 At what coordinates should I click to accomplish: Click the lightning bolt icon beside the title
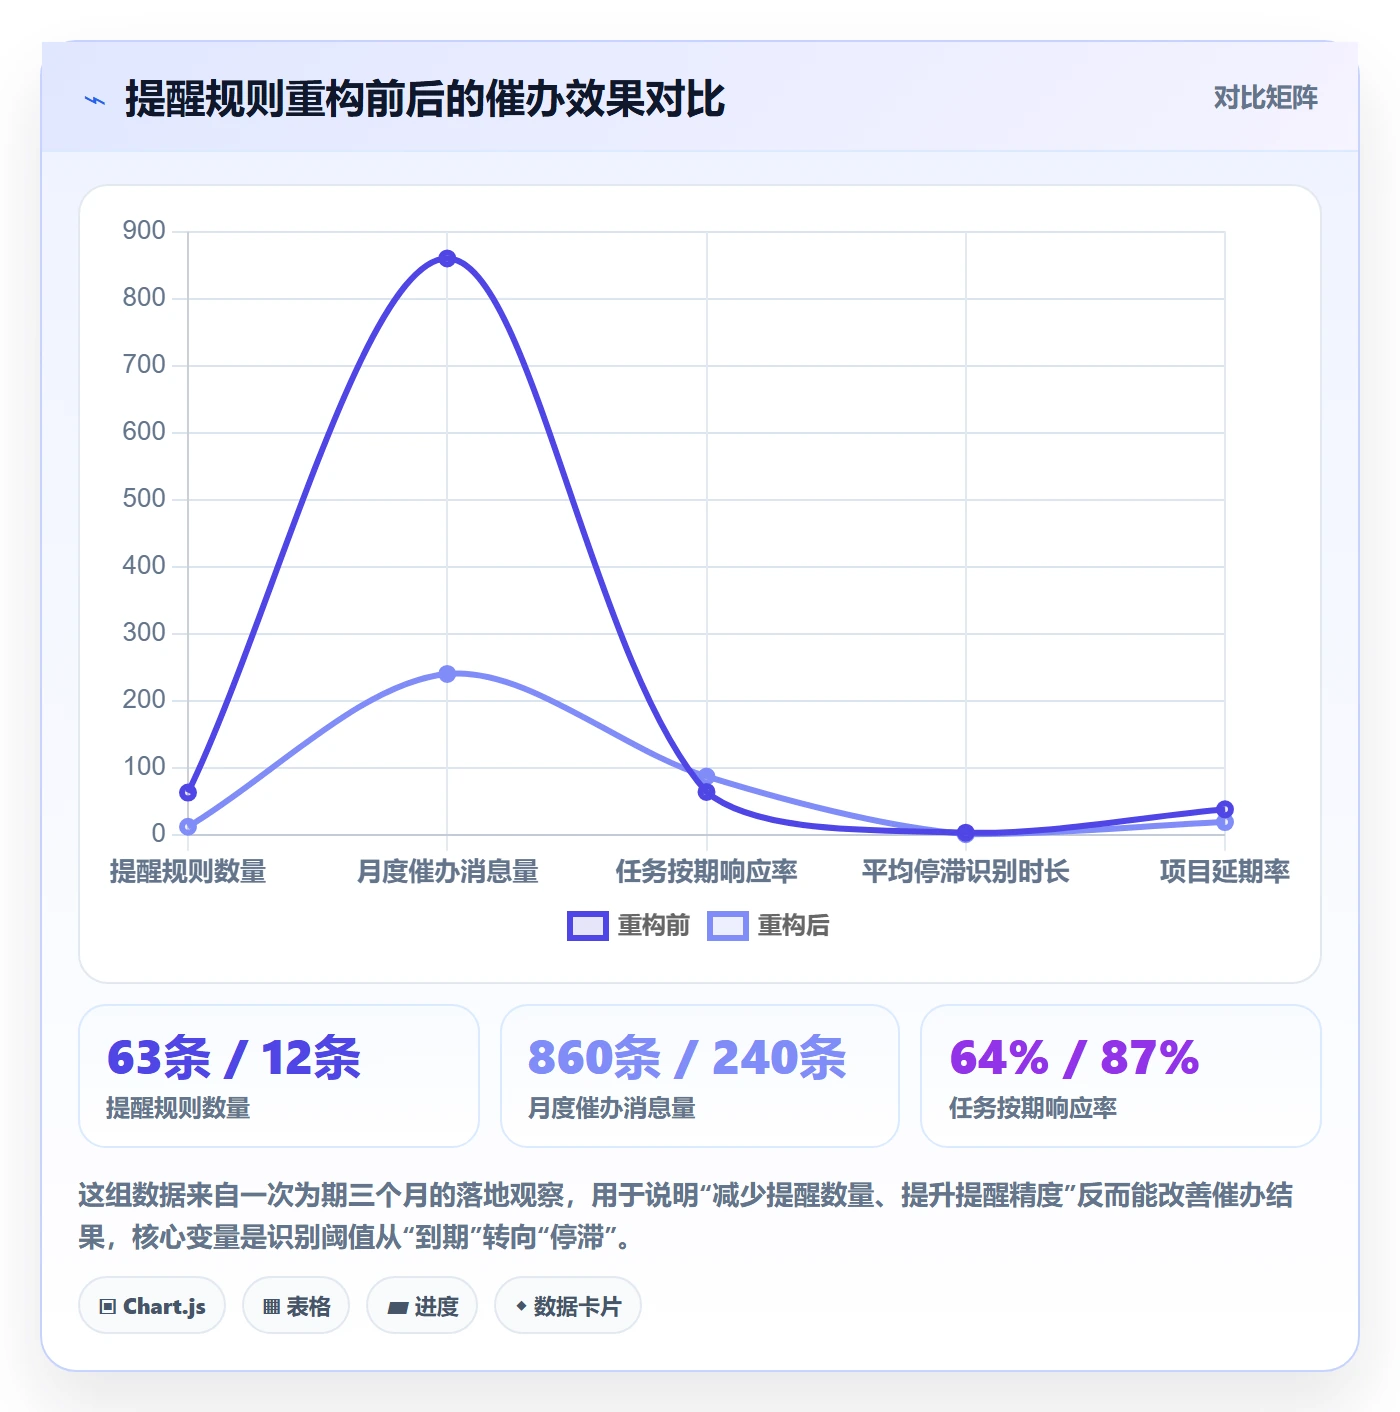(95, 100)
